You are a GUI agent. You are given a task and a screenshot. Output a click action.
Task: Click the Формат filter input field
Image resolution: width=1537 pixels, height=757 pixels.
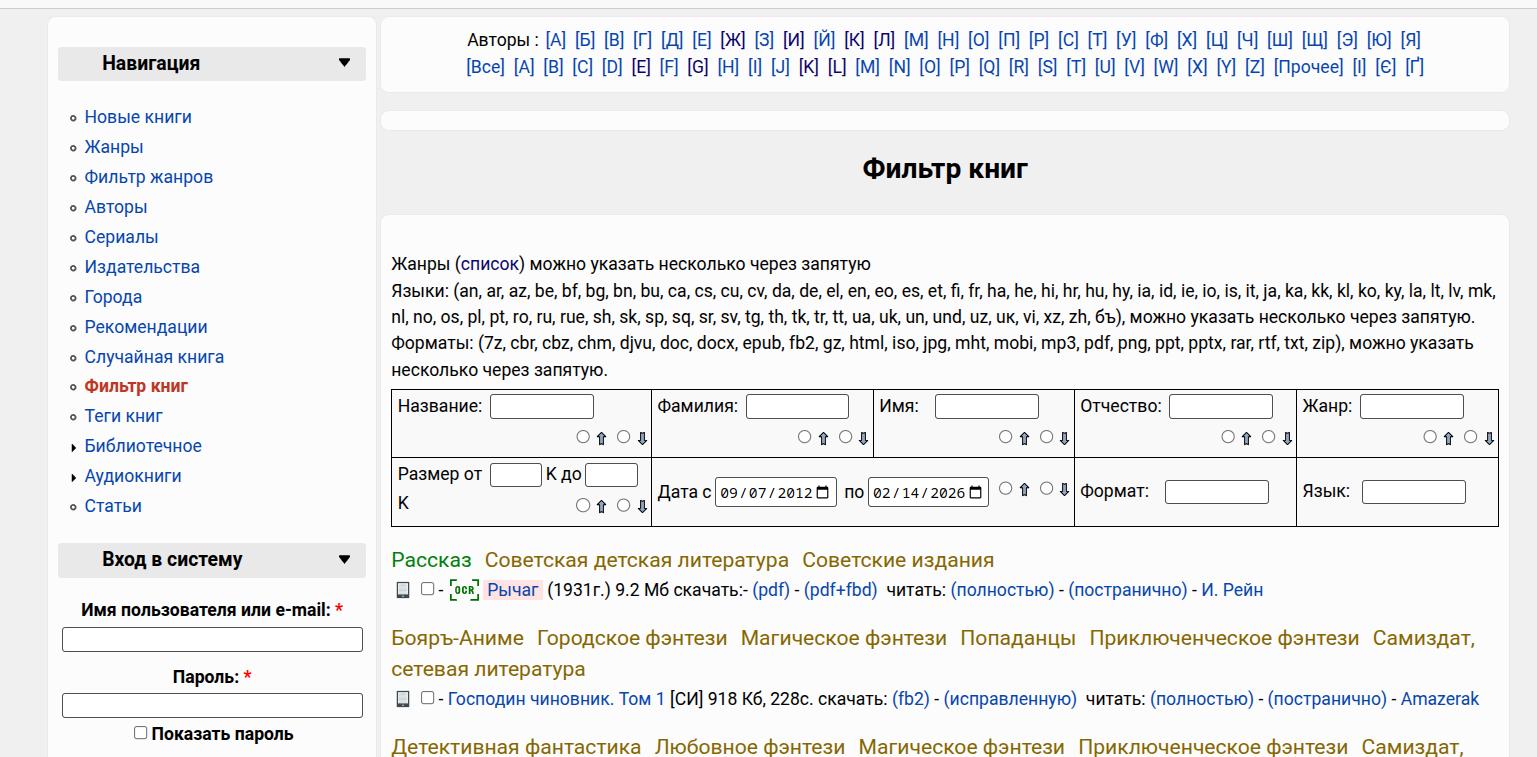coord(1216,492)
